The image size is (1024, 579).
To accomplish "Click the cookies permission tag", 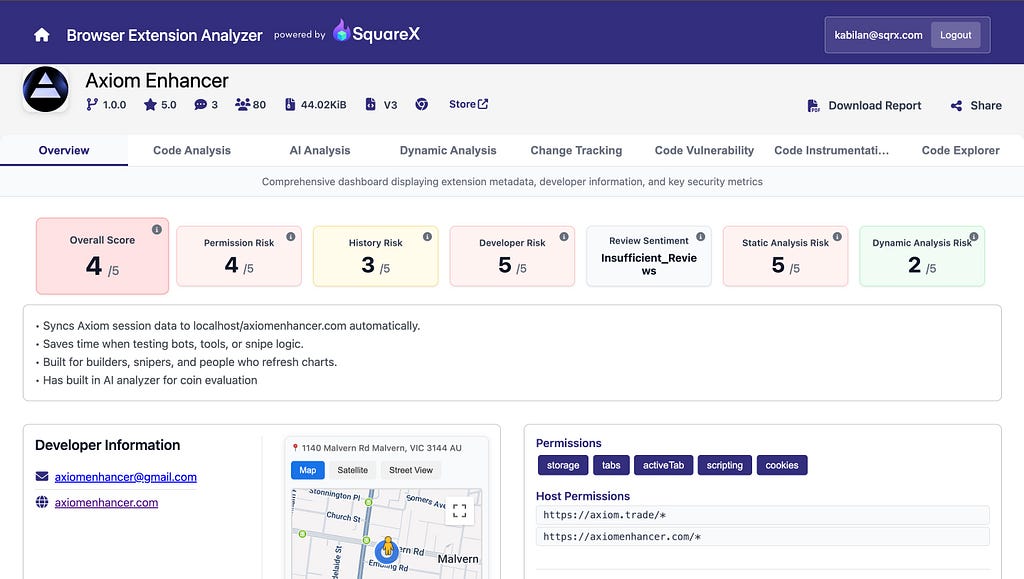I will click(782, 465).
